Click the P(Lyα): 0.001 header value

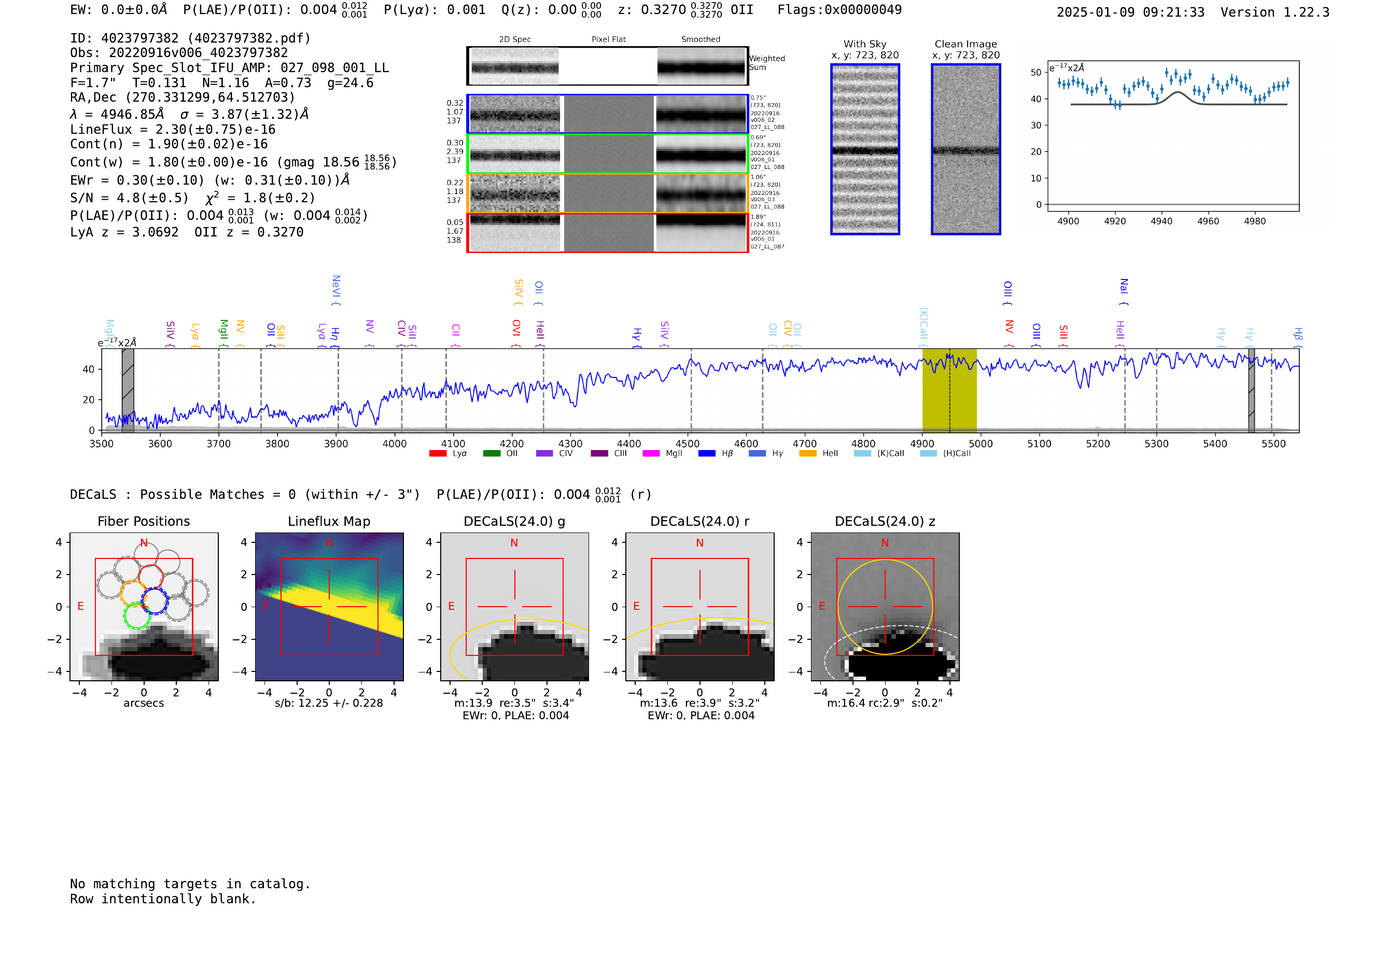pos(435,10)
